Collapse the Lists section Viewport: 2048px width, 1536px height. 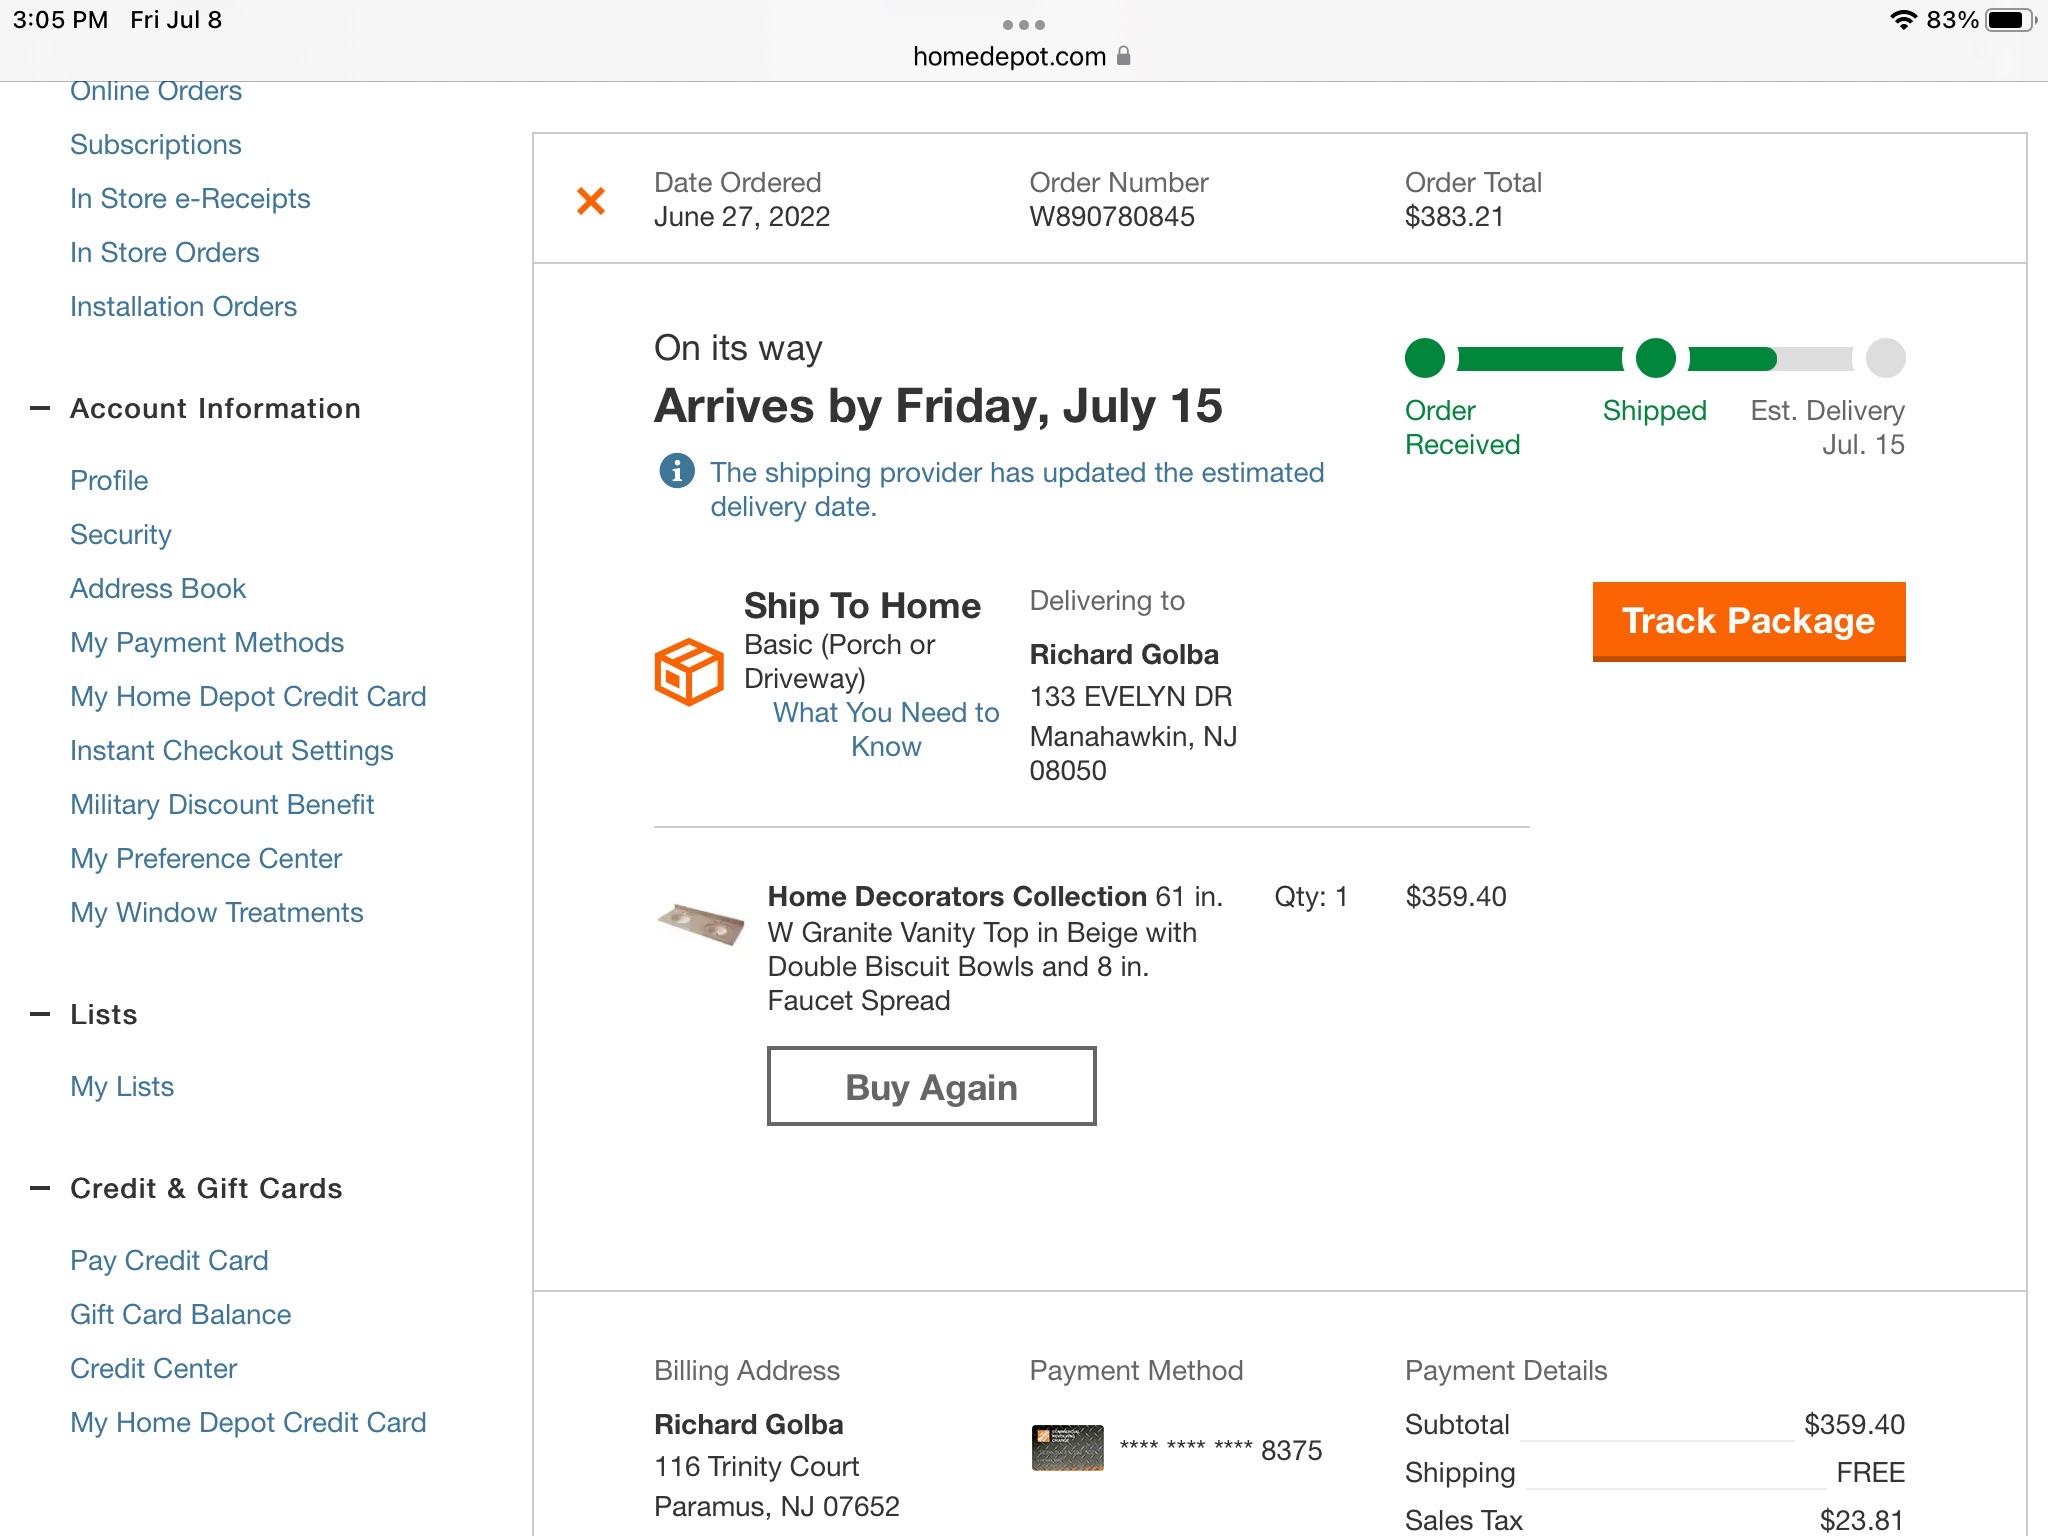tap(40, 1014)
